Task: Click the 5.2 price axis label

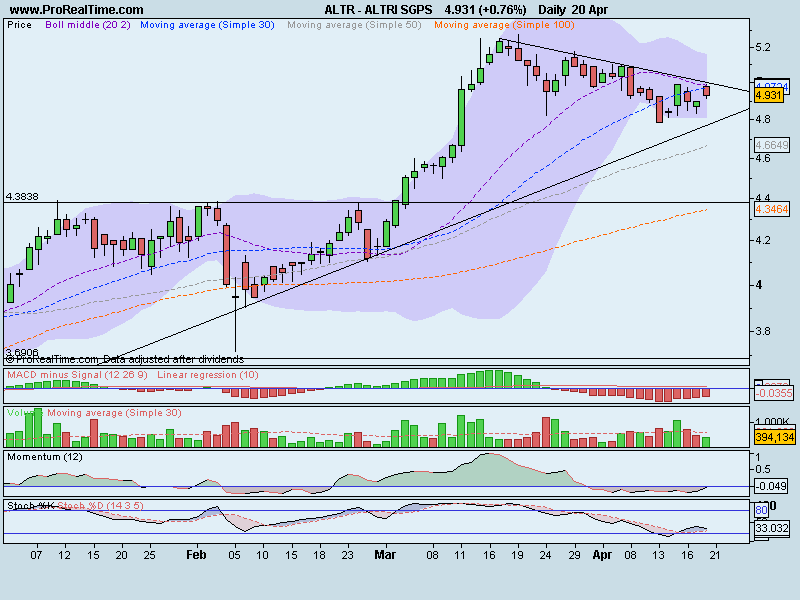Action: [763, 47]
